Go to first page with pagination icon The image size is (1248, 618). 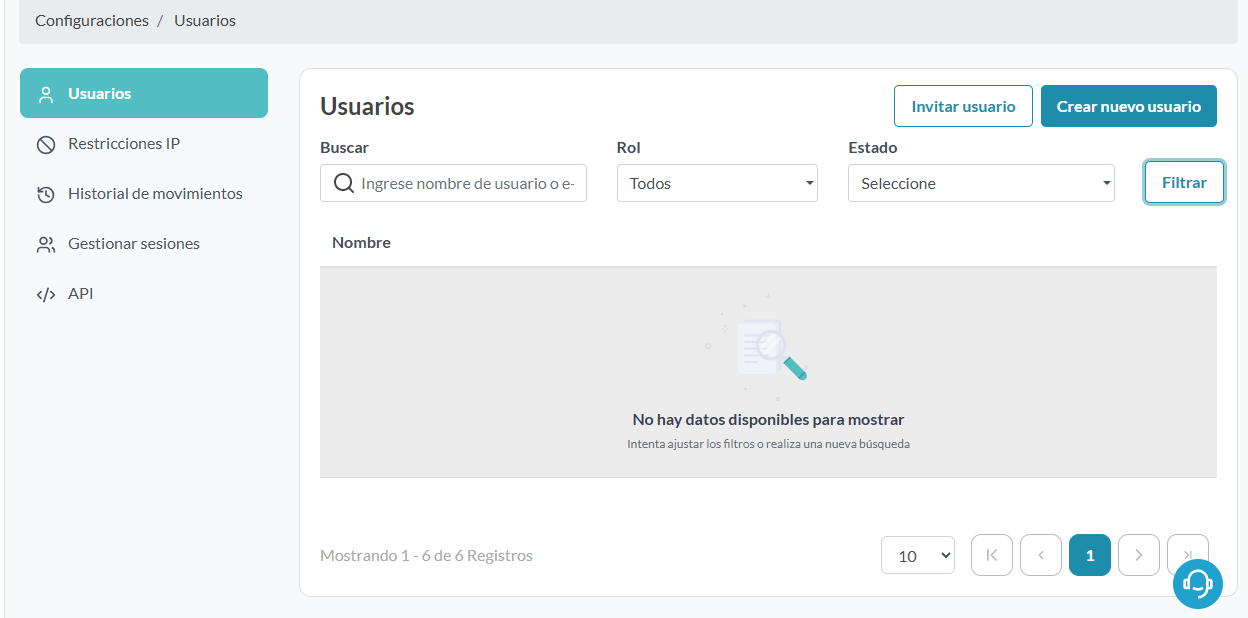(x=991, y=555)
